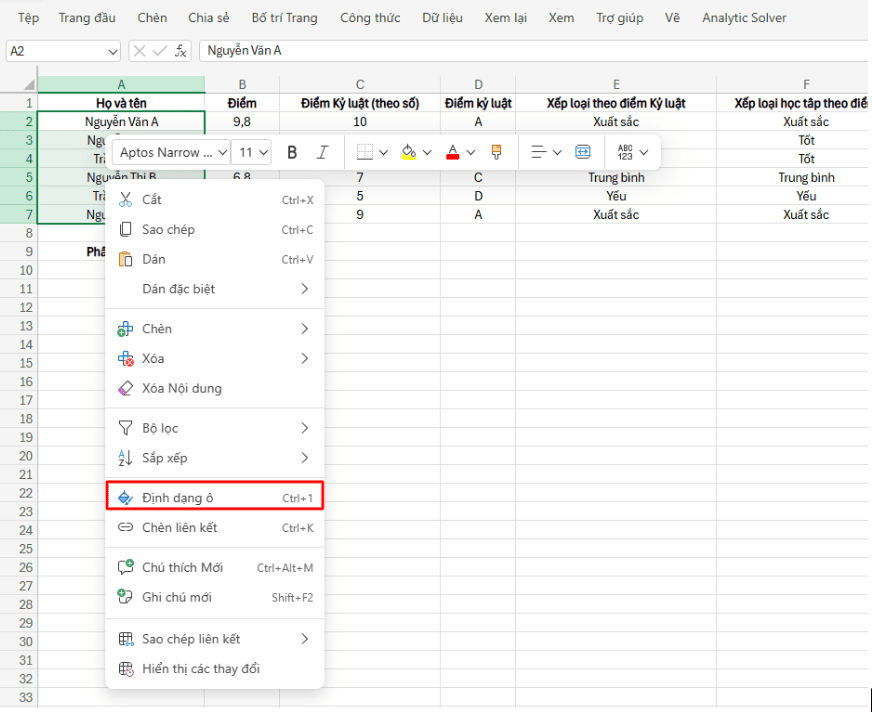This screenshot has height=712, width=872.
Task: Click the Italic icon in mini toolbar
Action: pos(323,152)
